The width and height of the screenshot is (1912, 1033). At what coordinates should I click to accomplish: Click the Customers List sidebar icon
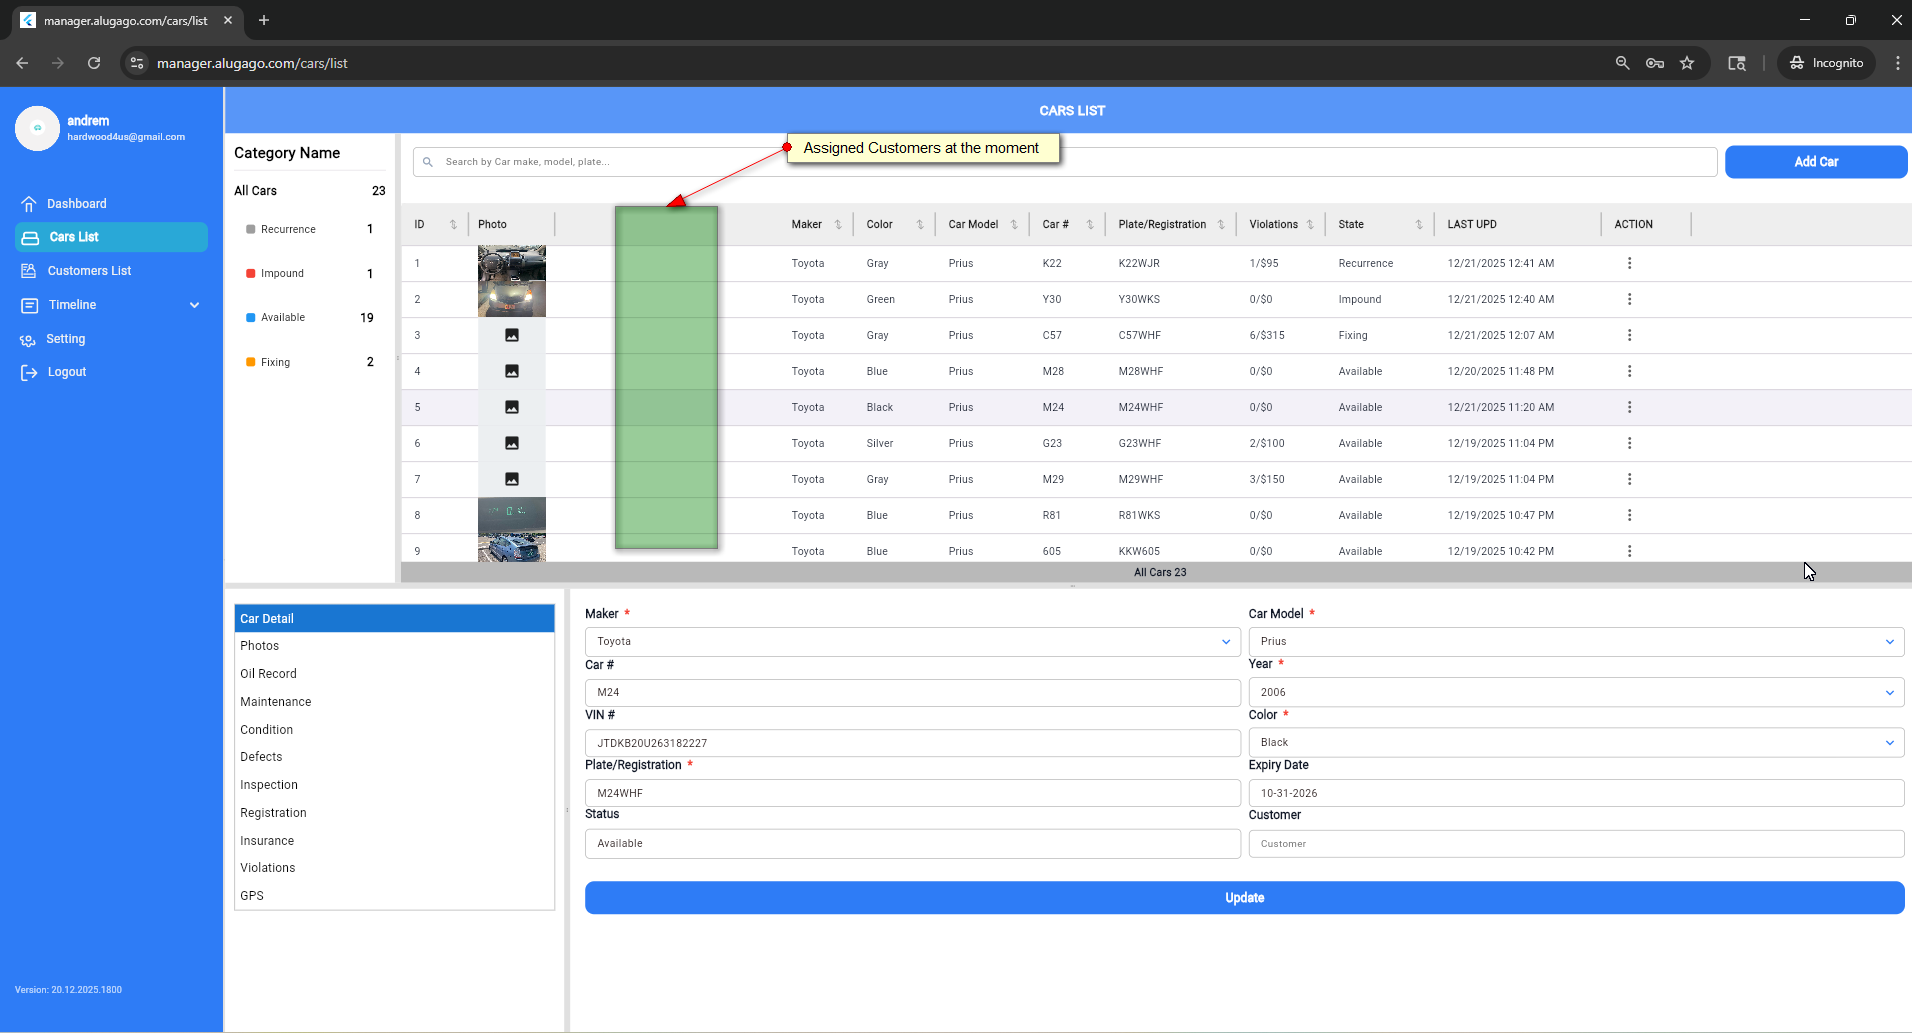click(x=29, y=271)
